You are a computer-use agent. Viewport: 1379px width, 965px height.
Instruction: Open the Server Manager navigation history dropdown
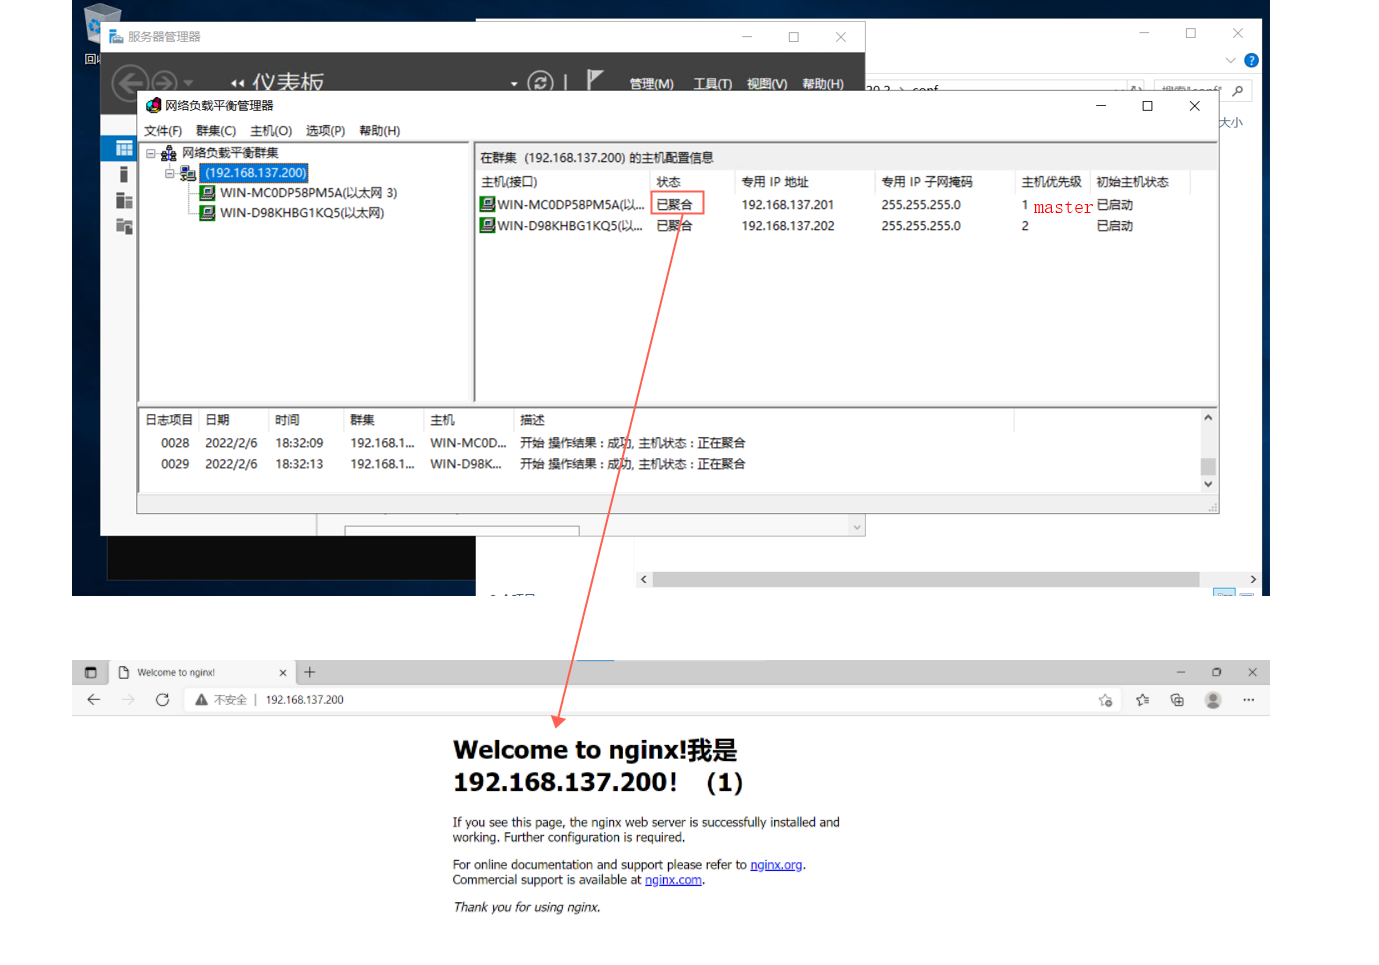(x=188, y=83)
